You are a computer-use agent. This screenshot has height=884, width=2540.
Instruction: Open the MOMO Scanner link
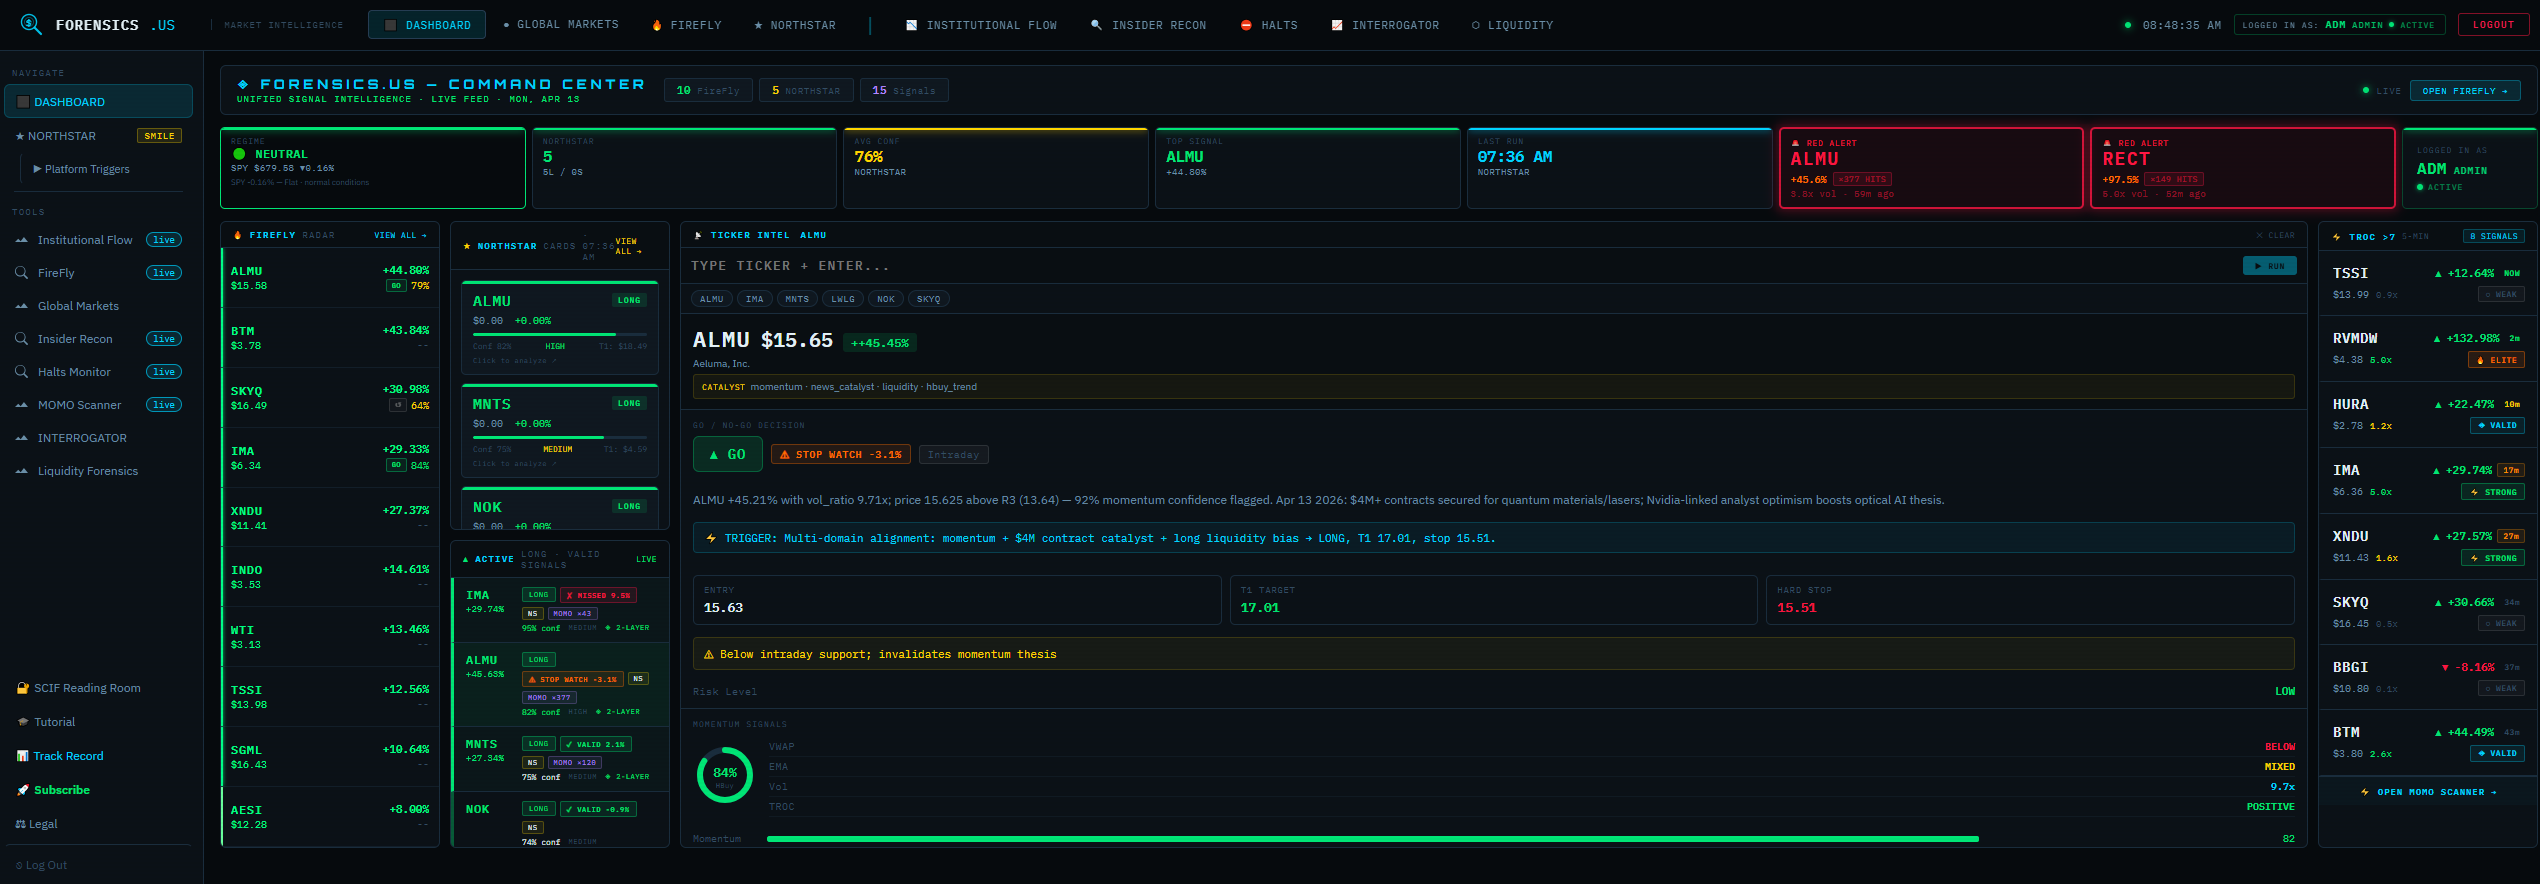click(x=2427, y=792)
